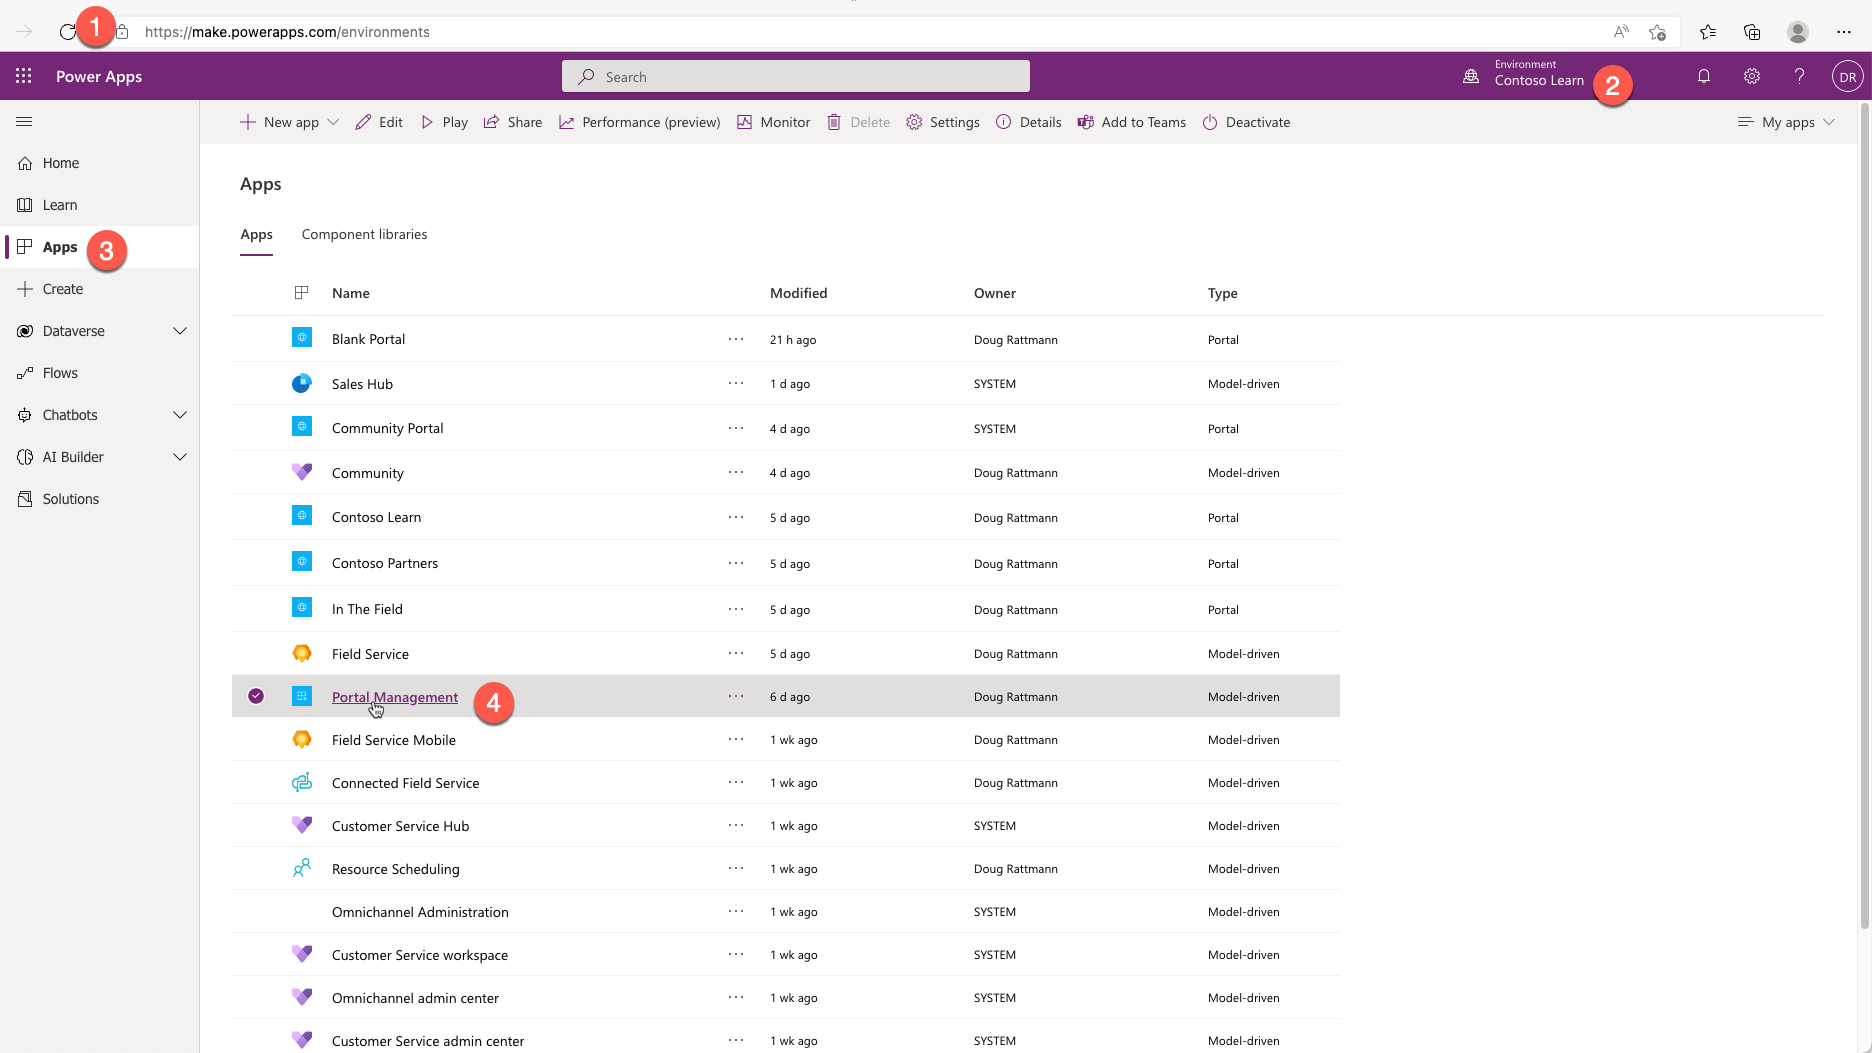Open the notifications bell

(1704, 76)
